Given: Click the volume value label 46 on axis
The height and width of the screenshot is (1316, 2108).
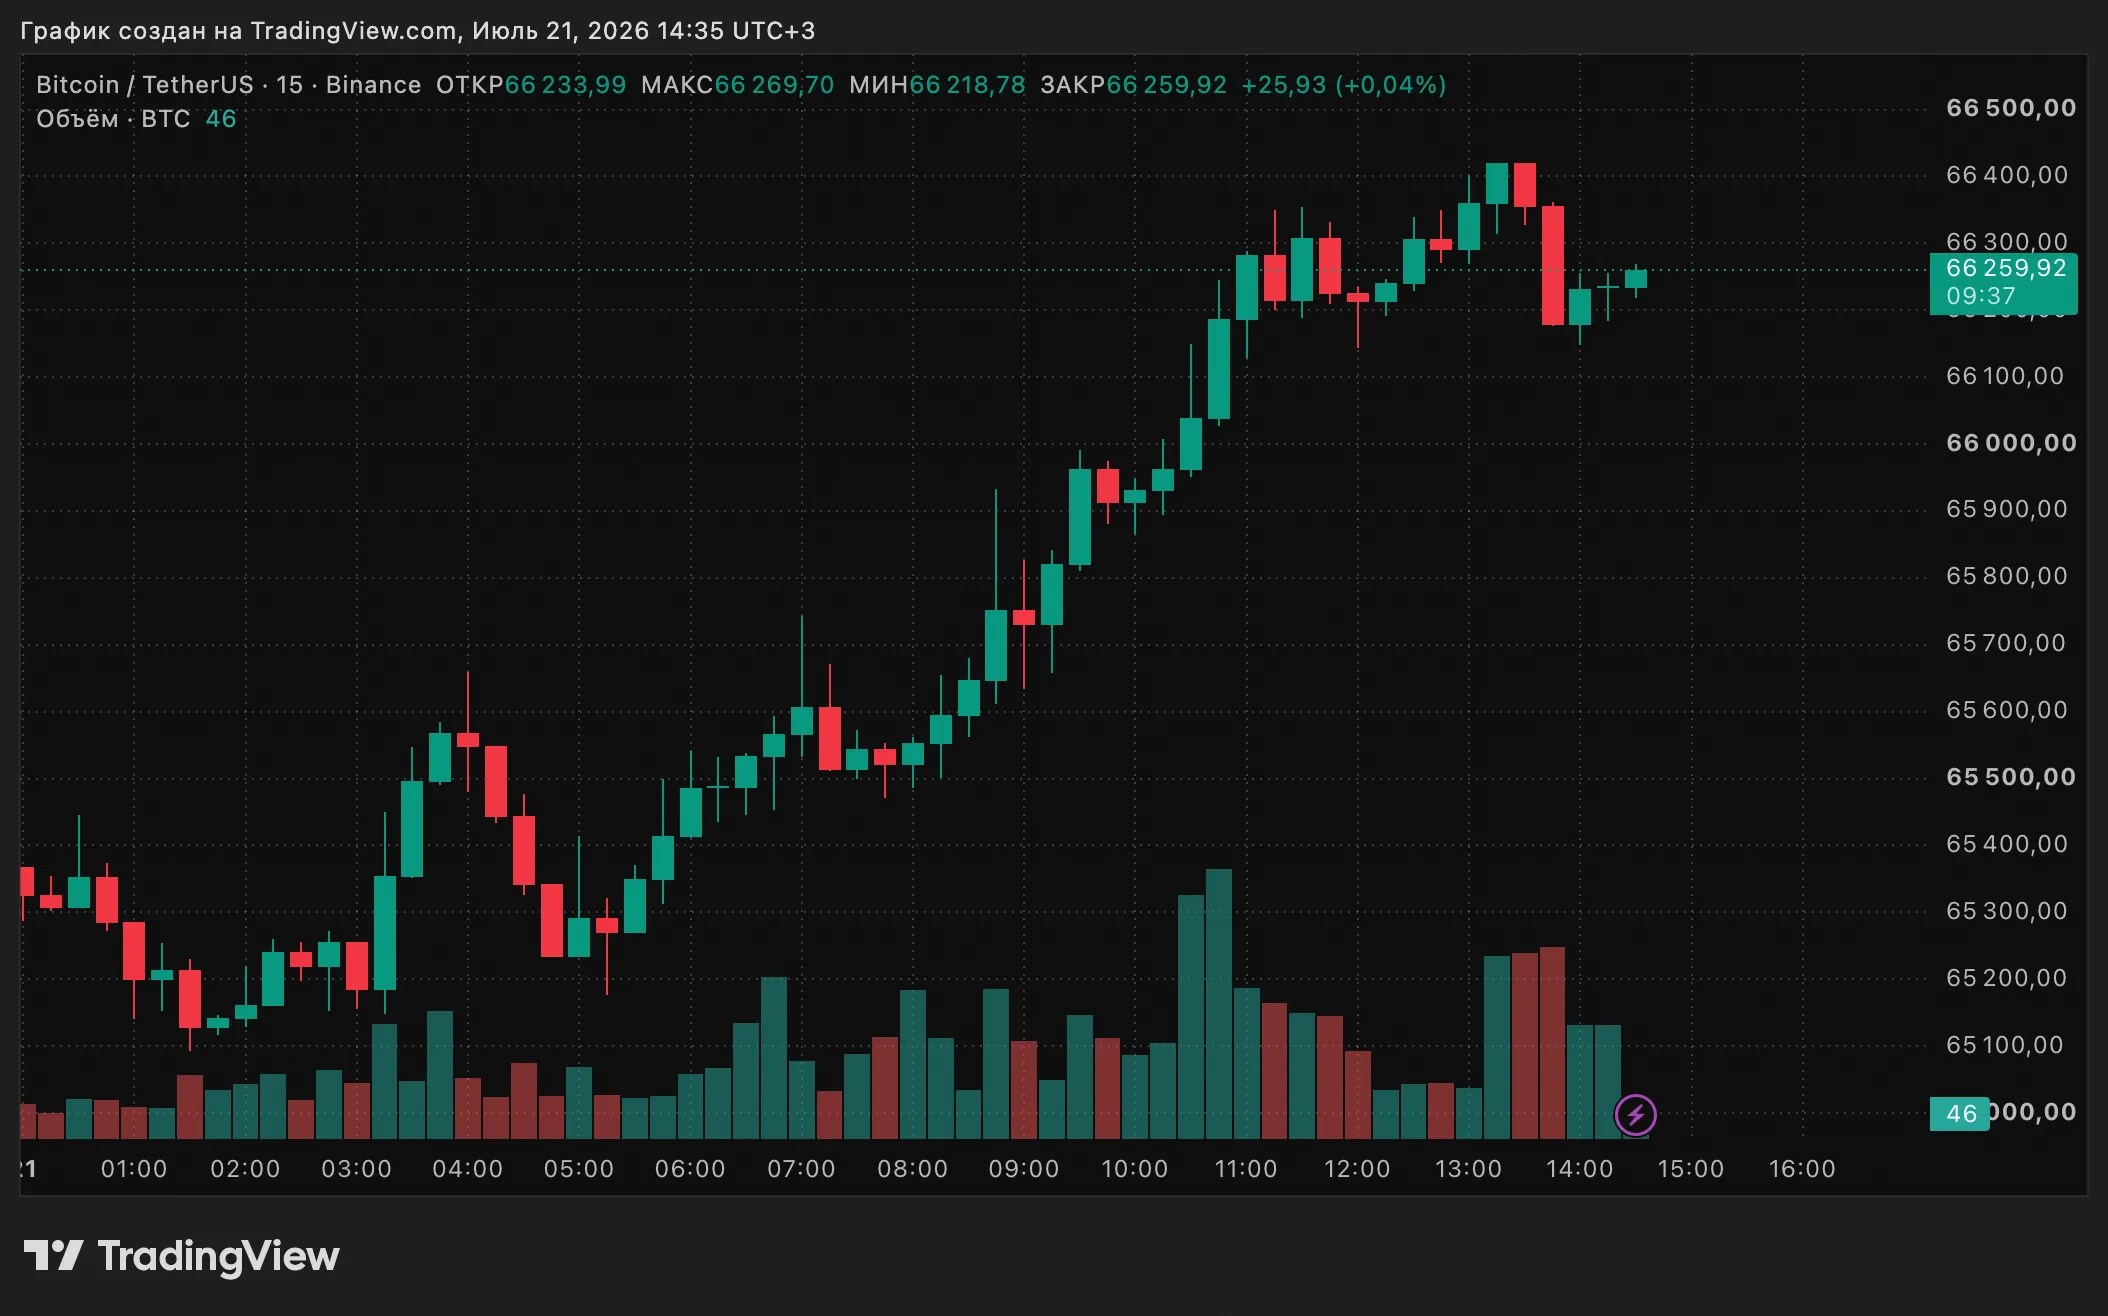Looking at the screenshot, I should [x=1961, y=1114].
